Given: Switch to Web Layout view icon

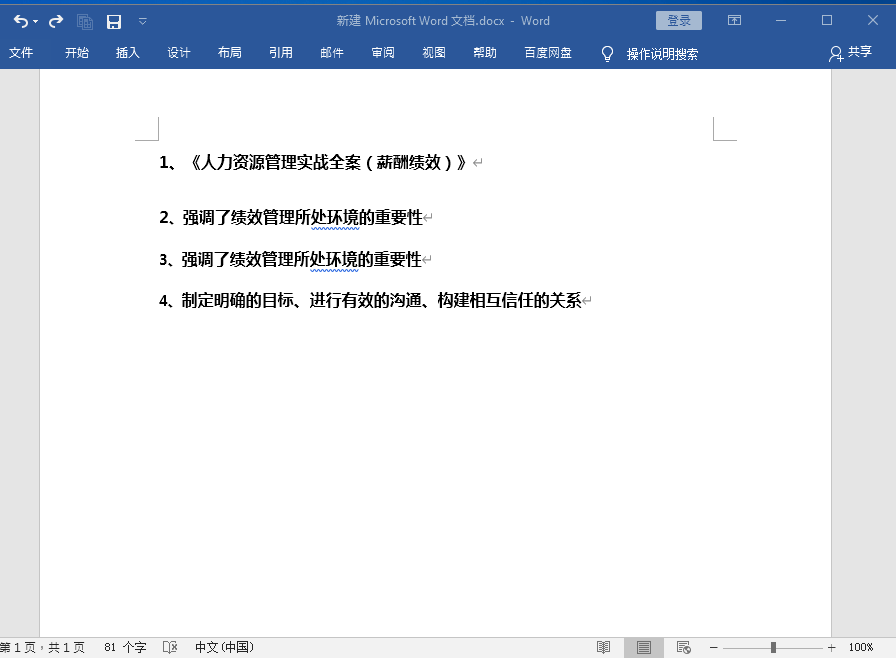Looking at the screenshot, I should point(683,647).
